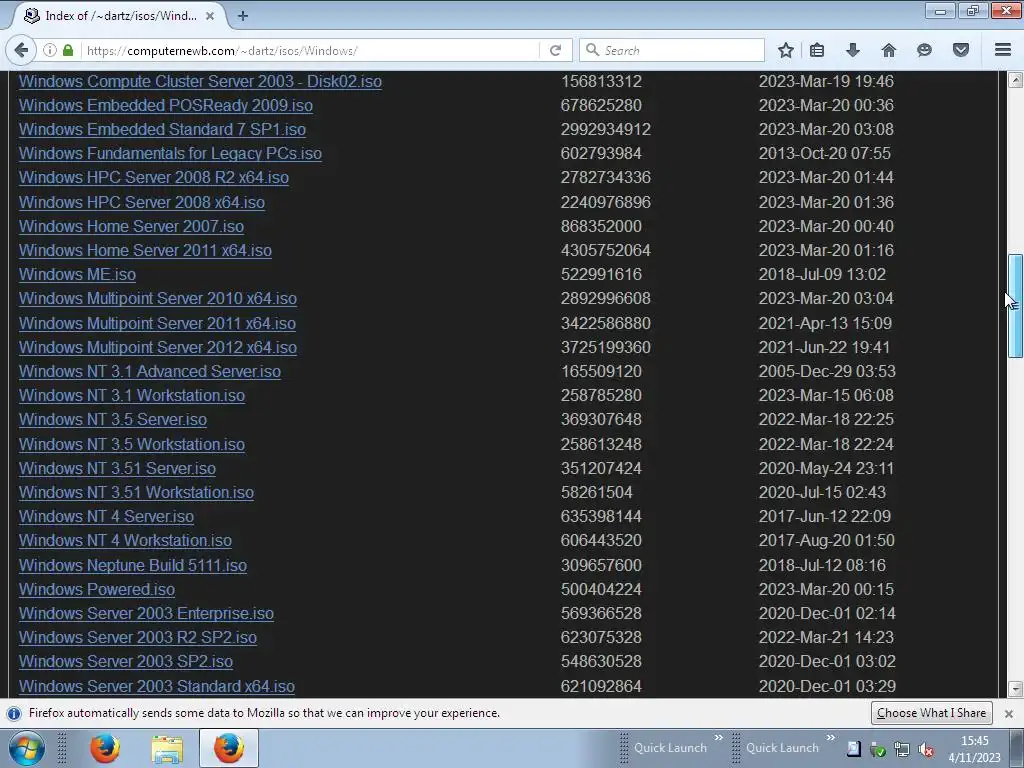Open Windows Home Server 2007.iso link
1024x768 pixels.
pos(131,227)
